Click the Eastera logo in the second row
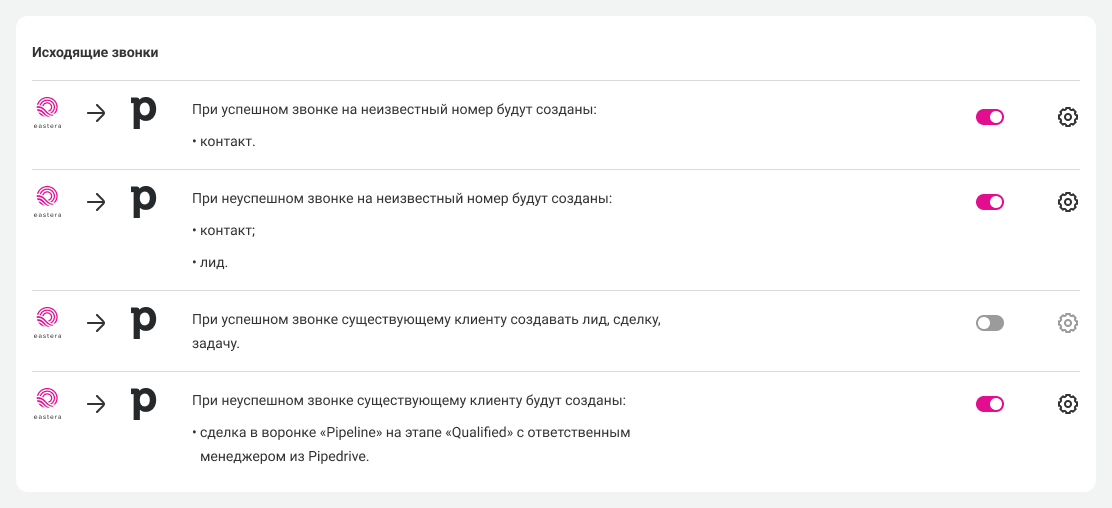Image resolution: width=1112 pixels, height=508 pixels. coord(47,199)
